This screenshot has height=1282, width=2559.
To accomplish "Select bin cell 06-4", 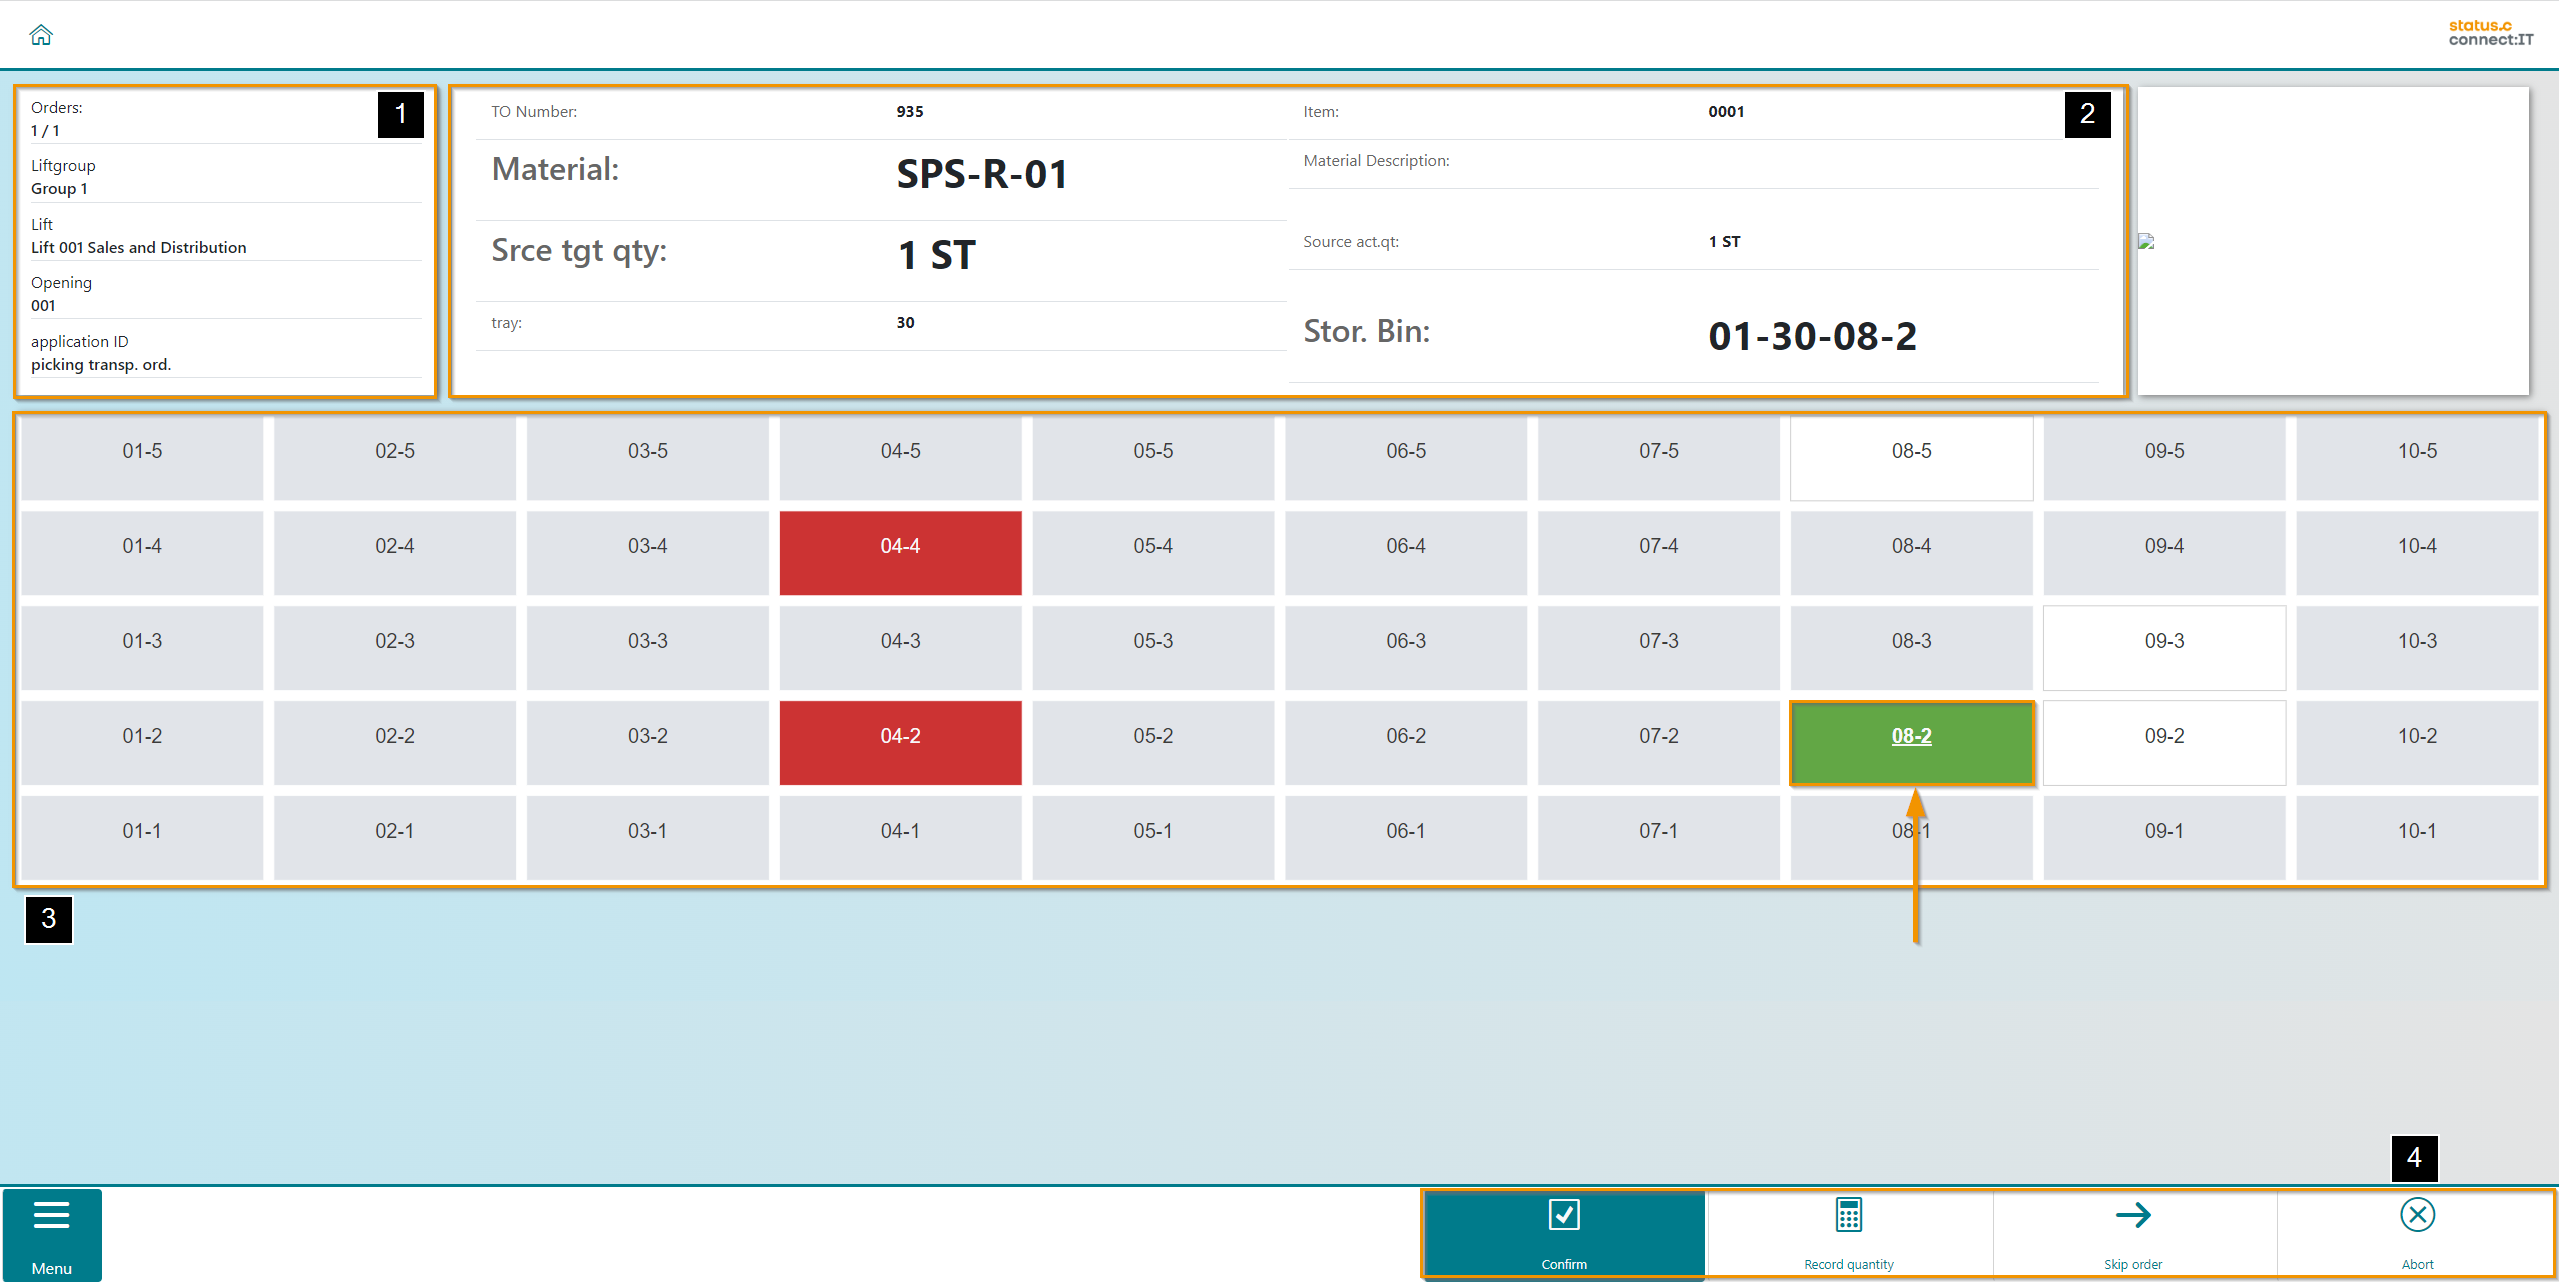I will [x=1405, y=552].
